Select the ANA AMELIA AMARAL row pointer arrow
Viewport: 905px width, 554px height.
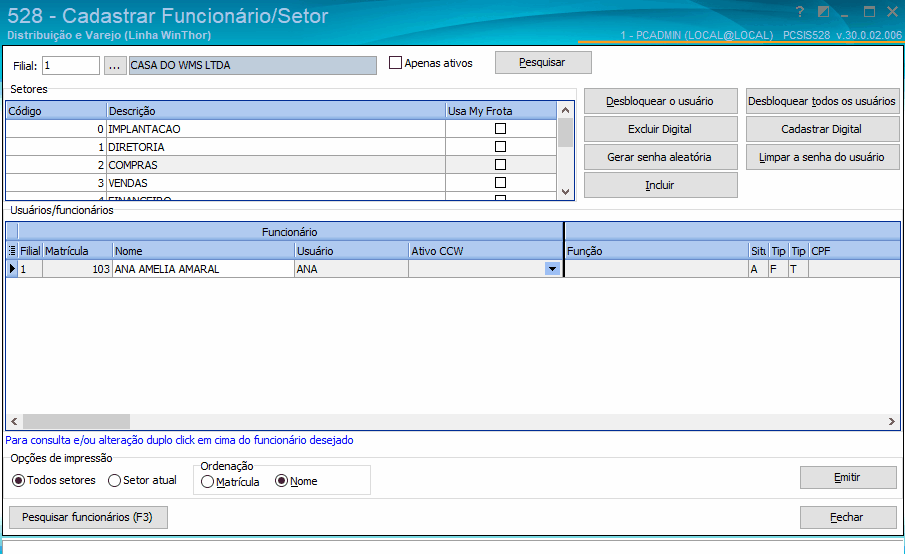(12, 268)
